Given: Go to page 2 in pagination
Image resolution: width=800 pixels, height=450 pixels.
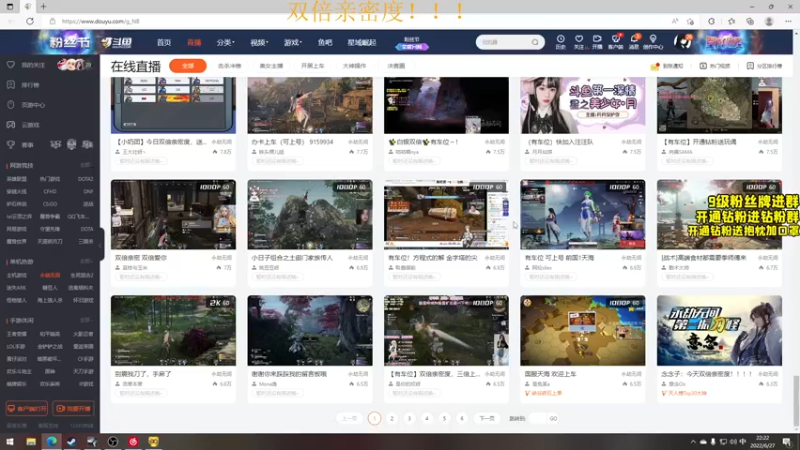Looking at the screenshot, I should [x=392, y=418].
